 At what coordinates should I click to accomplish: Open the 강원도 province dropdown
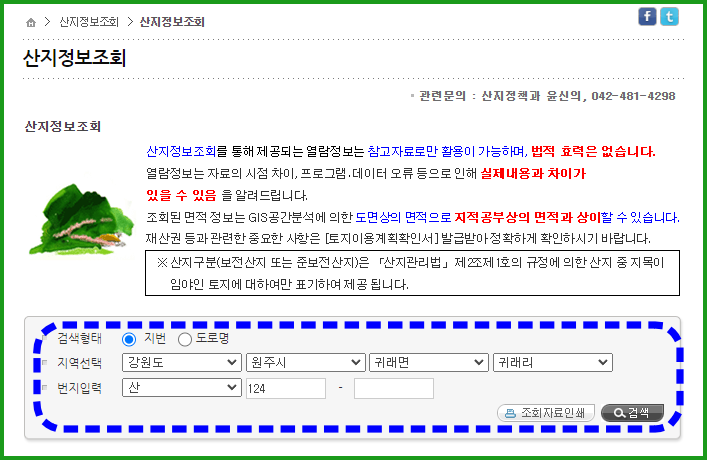pos(182,363)
